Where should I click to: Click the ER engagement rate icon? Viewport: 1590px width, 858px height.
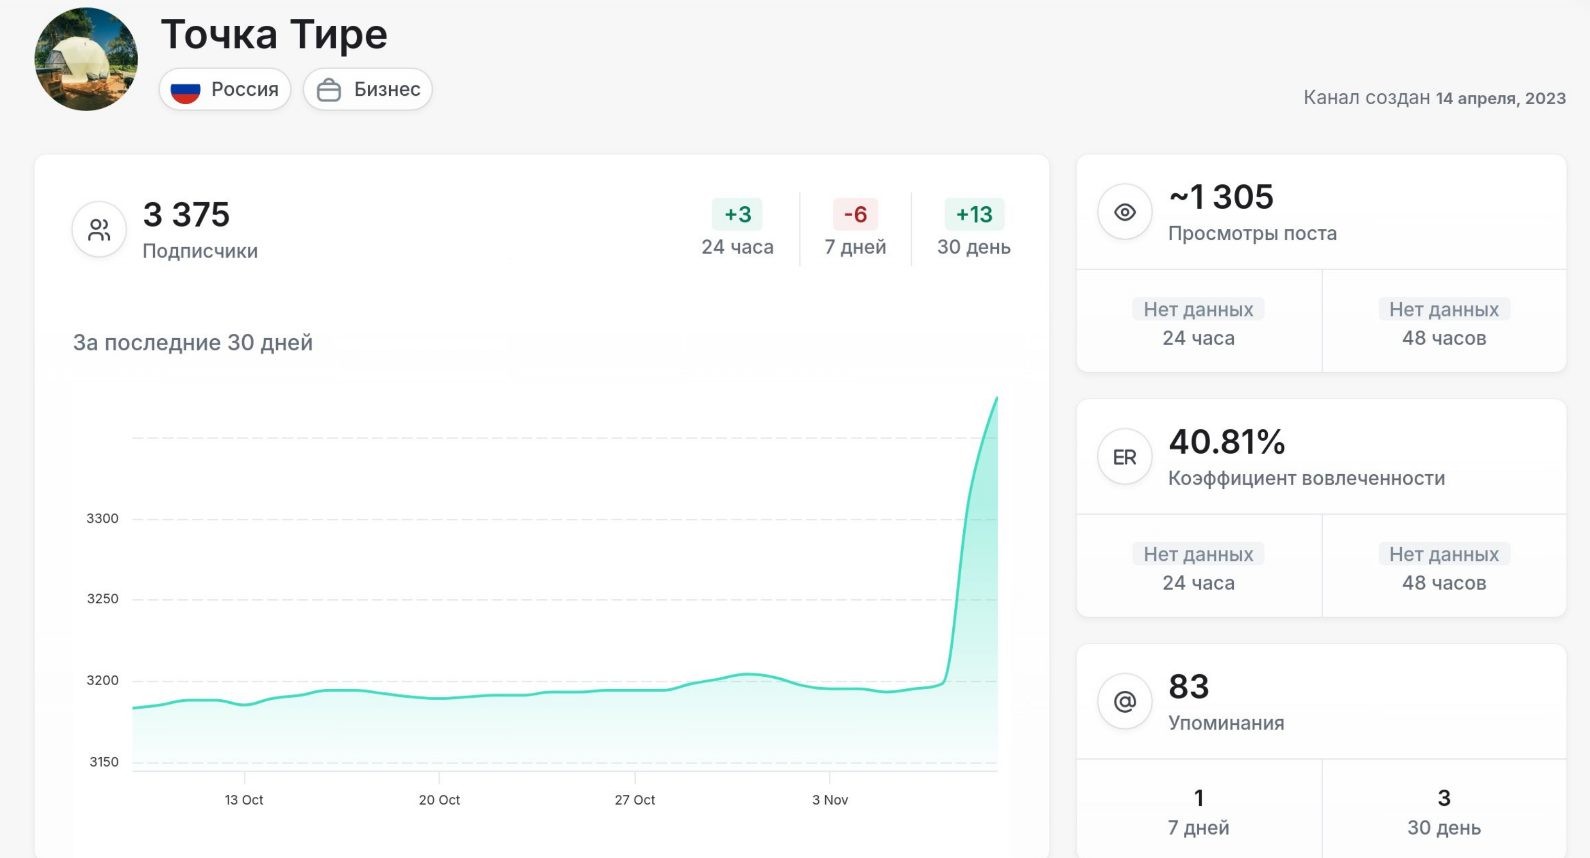tap(1125, 457)
